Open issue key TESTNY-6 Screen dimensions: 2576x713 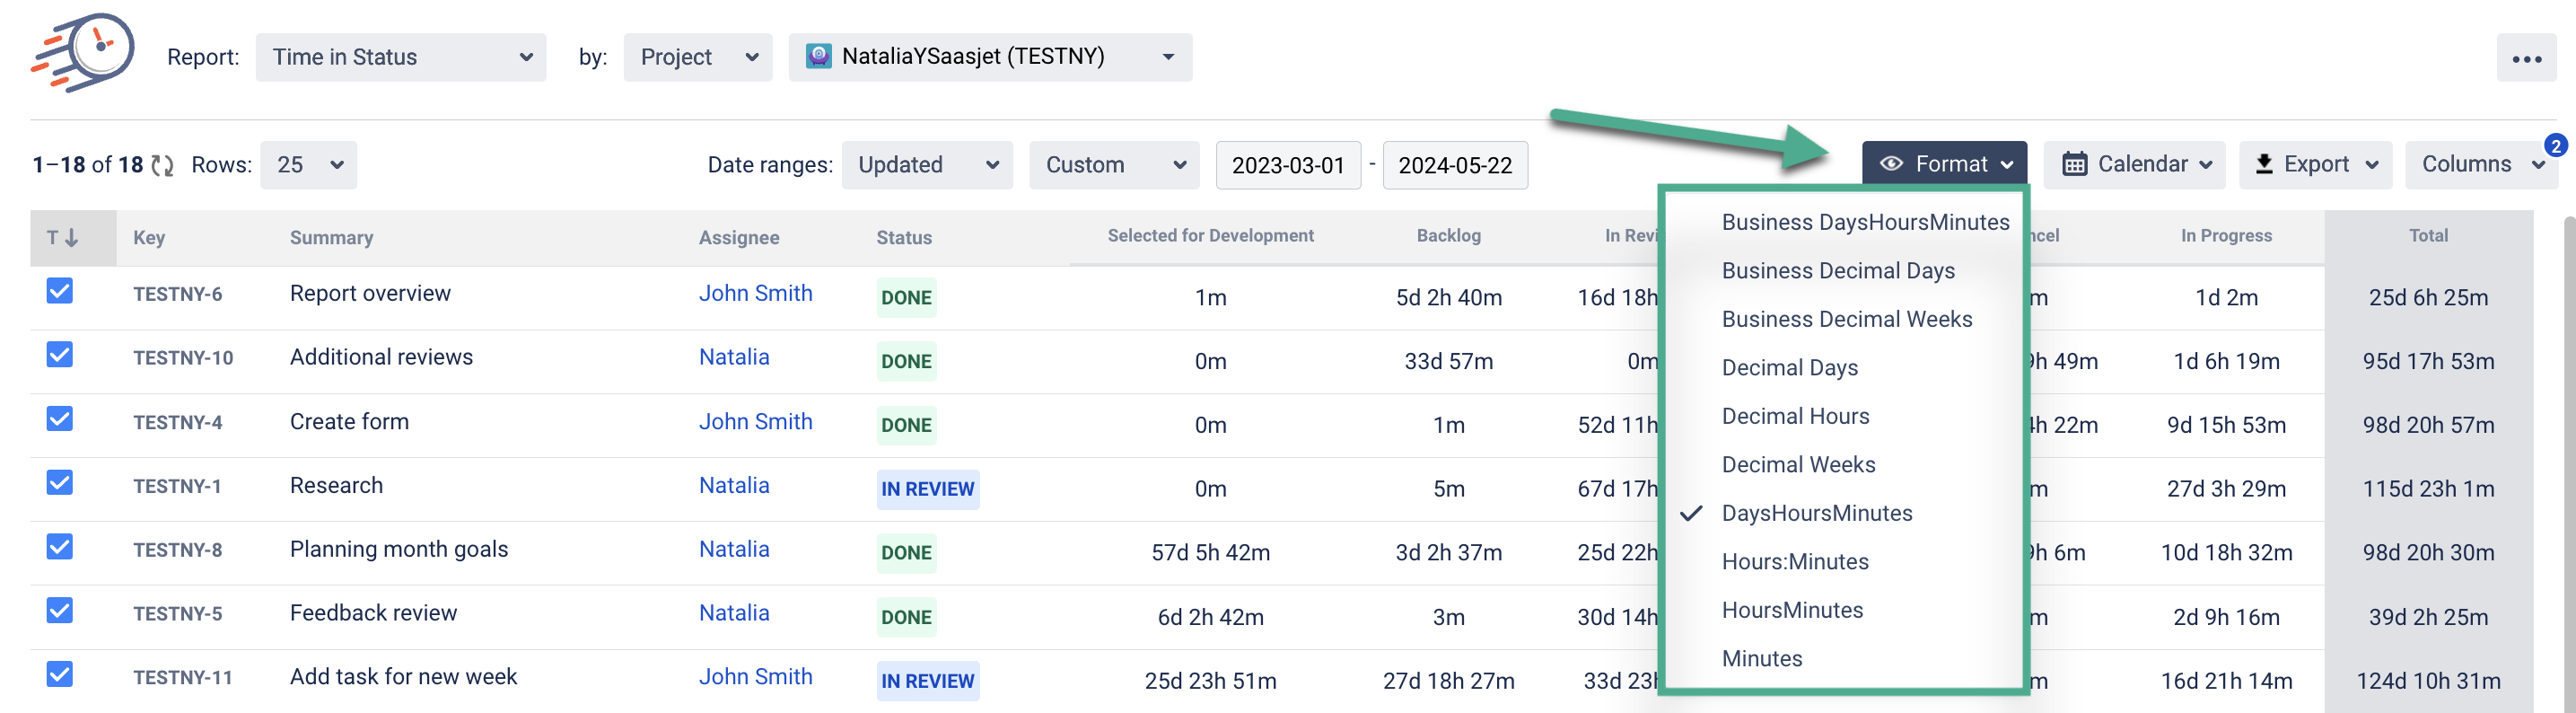click(x=177, y=294)
